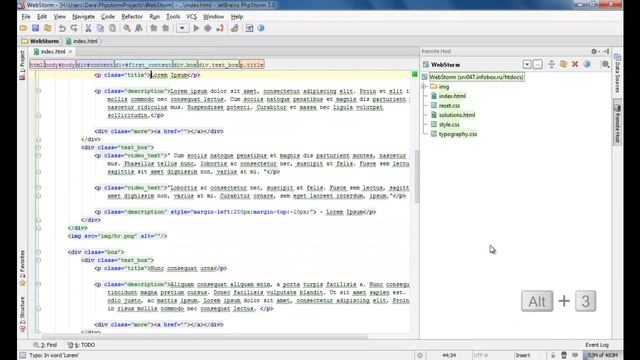Click the blue help icon in Remote Host
640x360 pixels.
[587, 64]
